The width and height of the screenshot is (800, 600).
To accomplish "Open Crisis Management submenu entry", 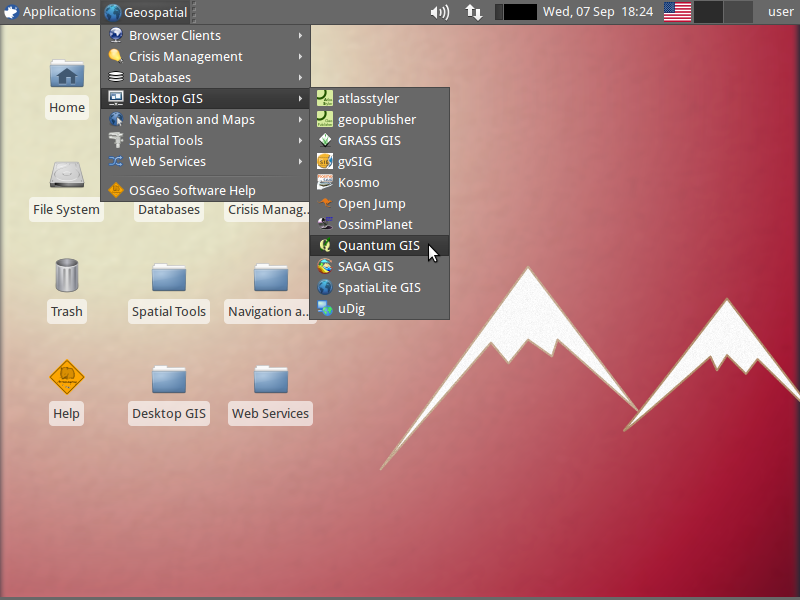I will coord(206,56).
